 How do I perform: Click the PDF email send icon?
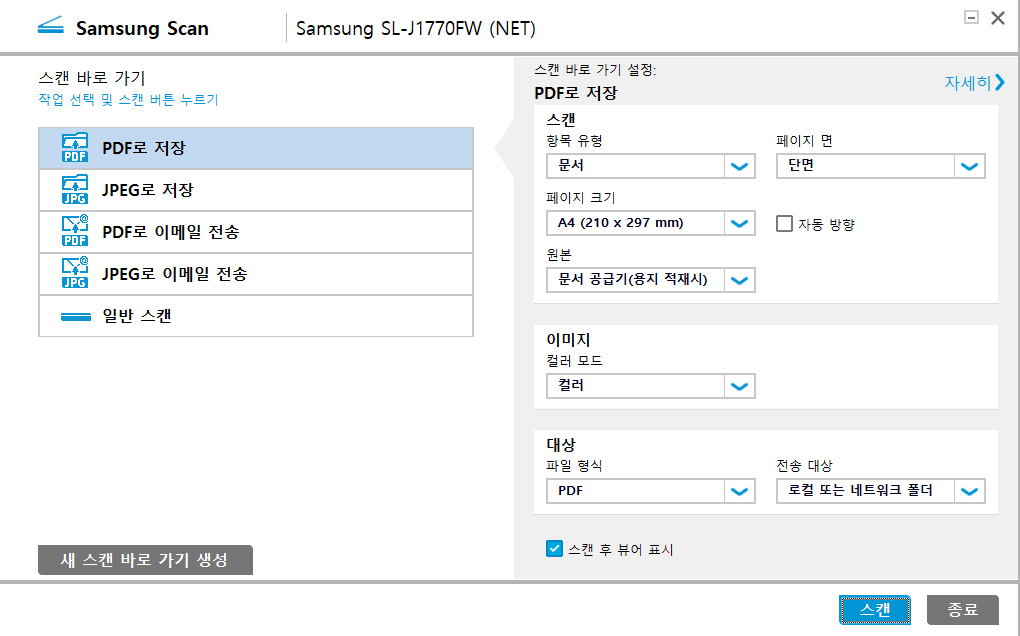tap(75, 232)
